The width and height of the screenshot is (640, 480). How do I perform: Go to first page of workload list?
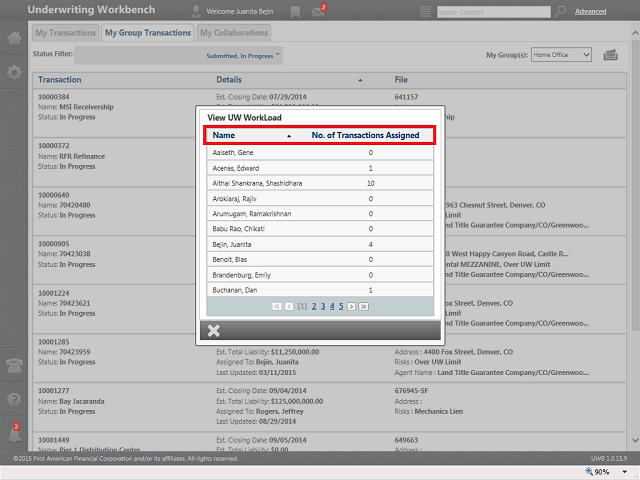[x=277, y=307]
